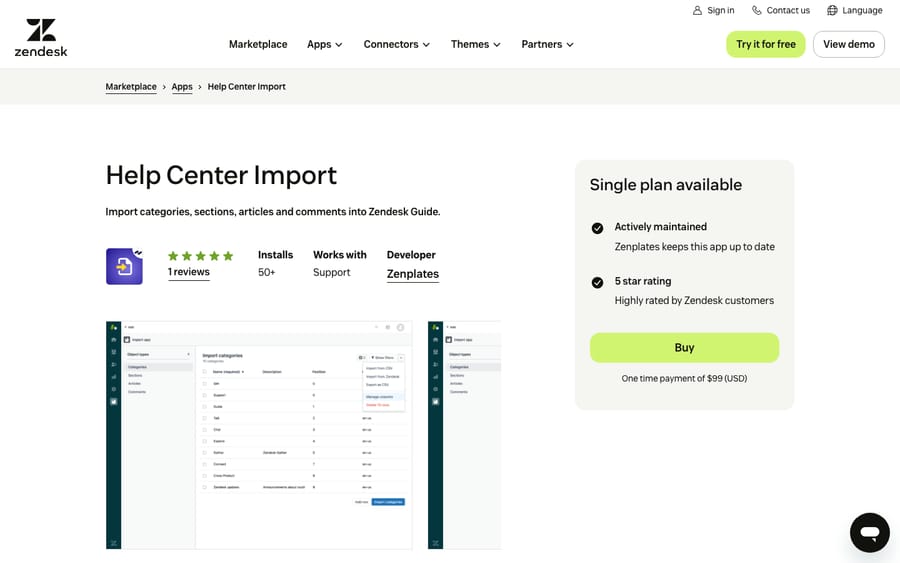Expand the Themes dropdown chevron
The image size is (900, 563).
pyautogui.click(x=496, y=45)
